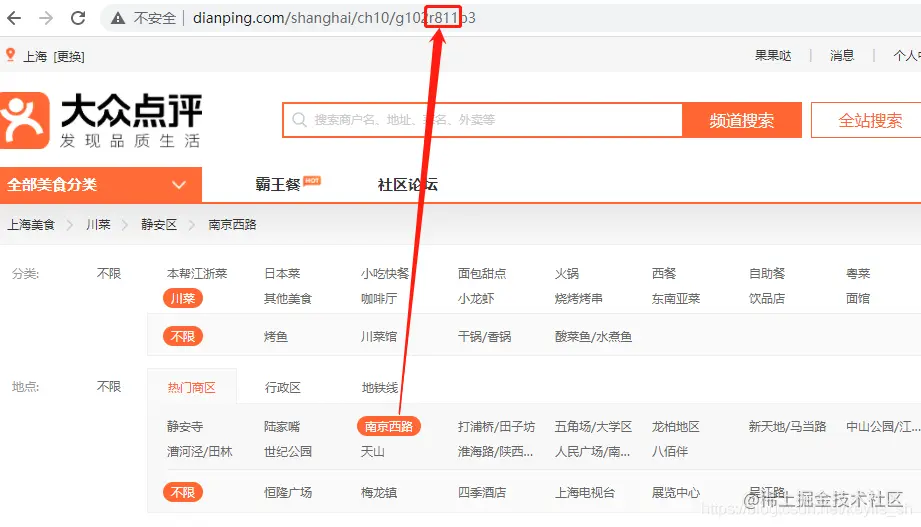The image size is (921, 527).
Task: Select the 其他美食 category
Action: click(x=288, y=298)
